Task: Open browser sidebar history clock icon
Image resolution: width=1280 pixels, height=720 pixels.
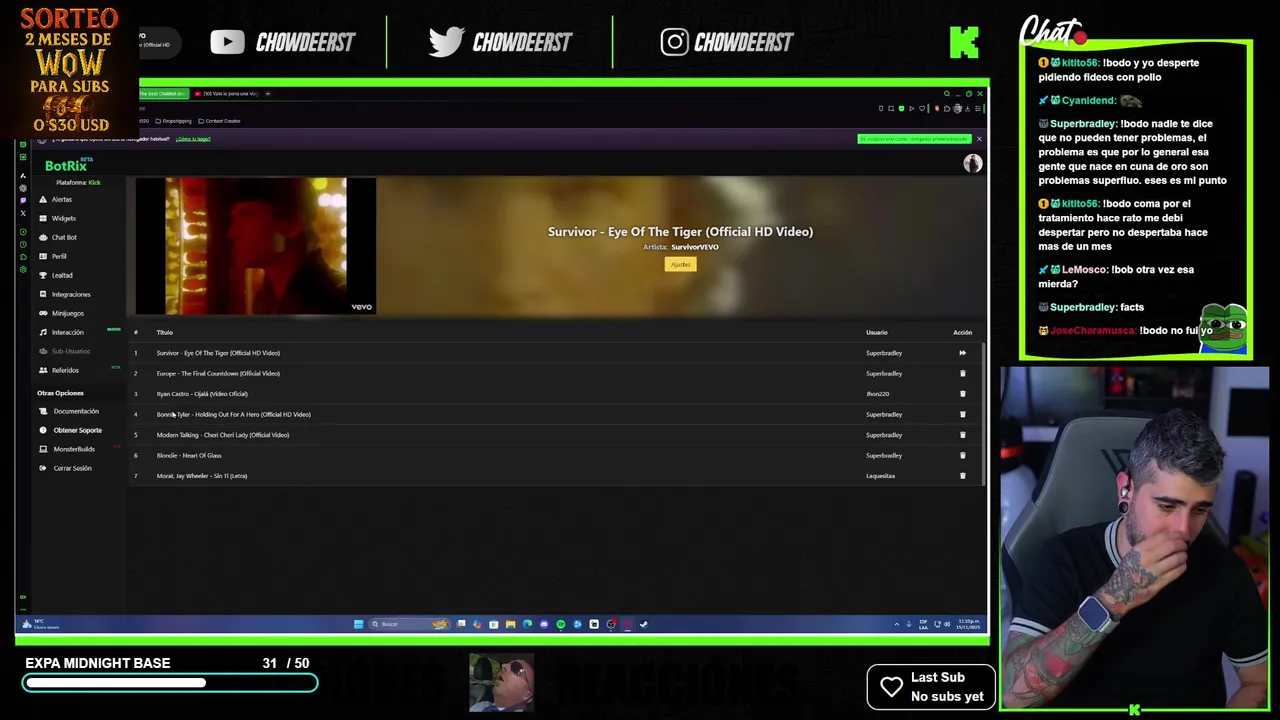Action: click(x=23, y=245)
